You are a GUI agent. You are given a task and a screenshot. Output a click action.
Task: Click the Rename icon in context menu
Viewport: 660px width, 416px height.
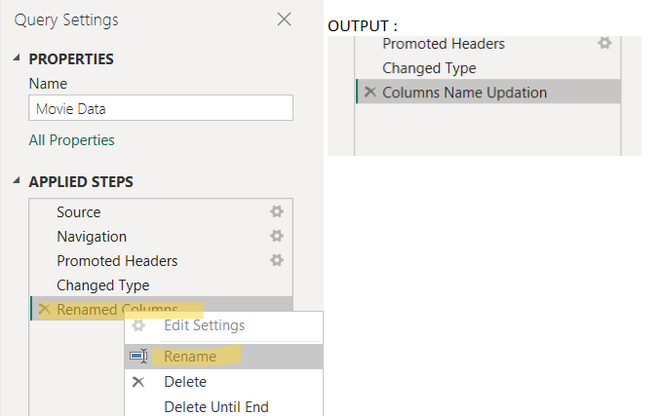pyautogui.click(x=139, y=356)
